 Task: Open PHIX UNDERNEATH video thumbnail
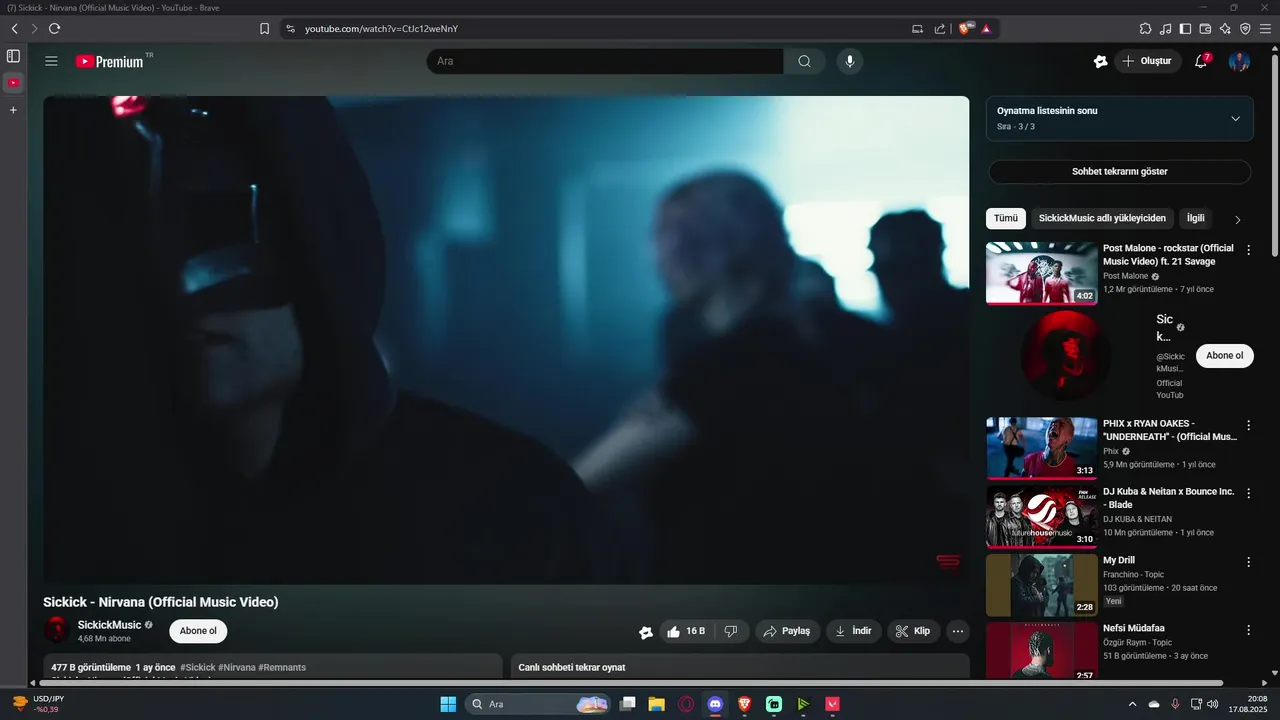(1042, 448)
